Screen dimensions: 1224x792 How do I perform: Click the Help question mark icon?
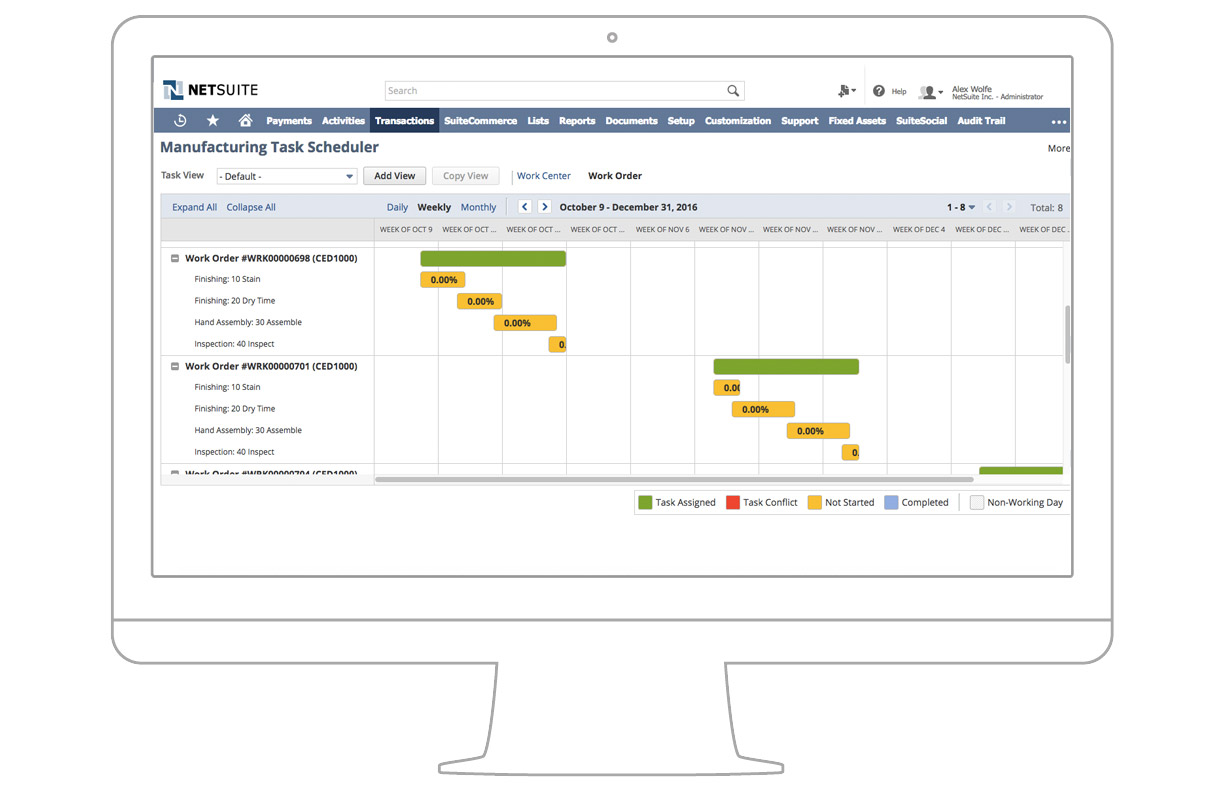[877, 90]
